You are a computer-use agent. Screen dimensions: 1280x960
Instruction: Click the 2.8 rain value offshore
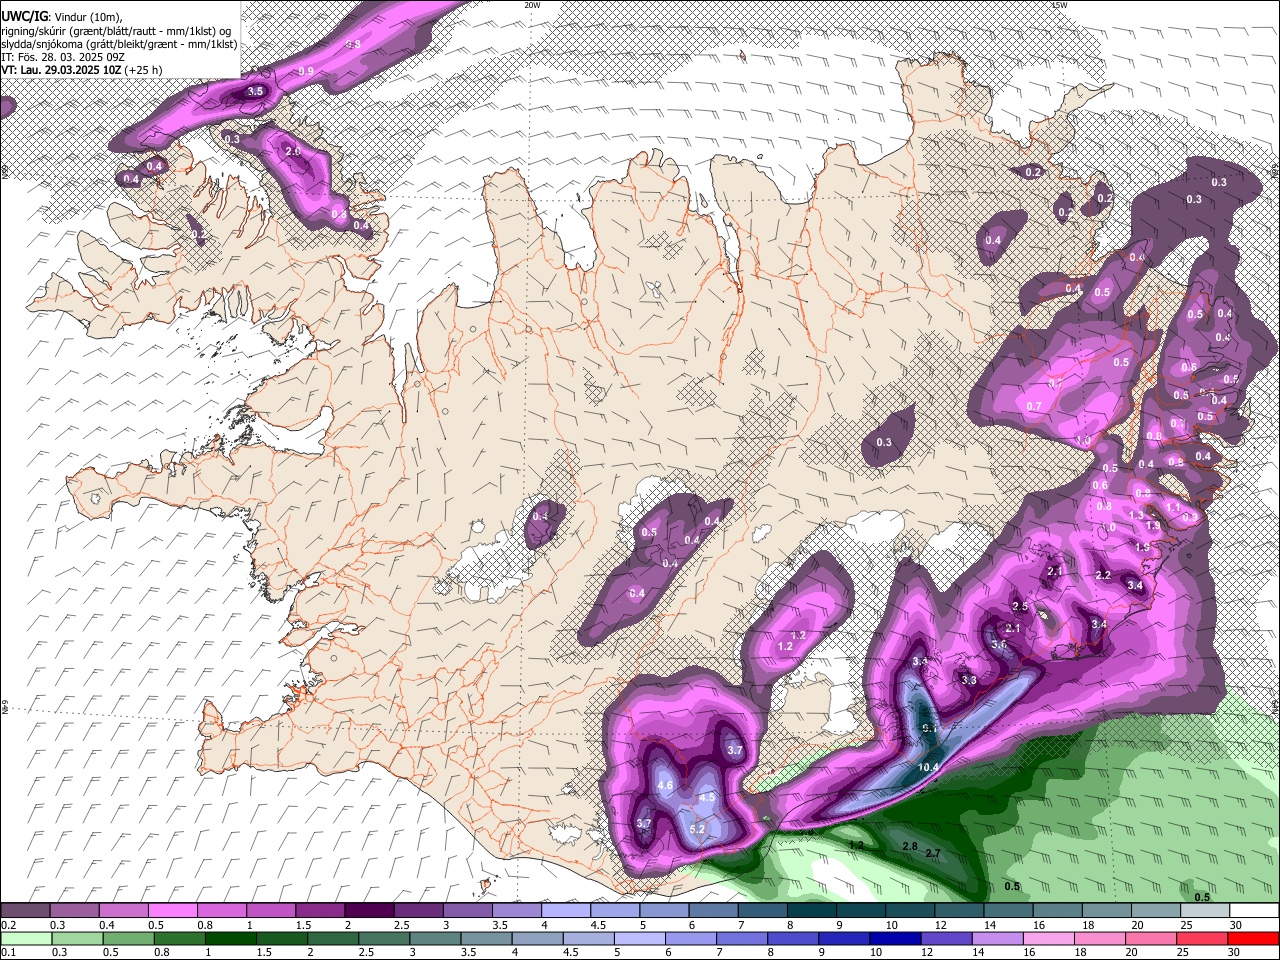click(x=910, y=846)
